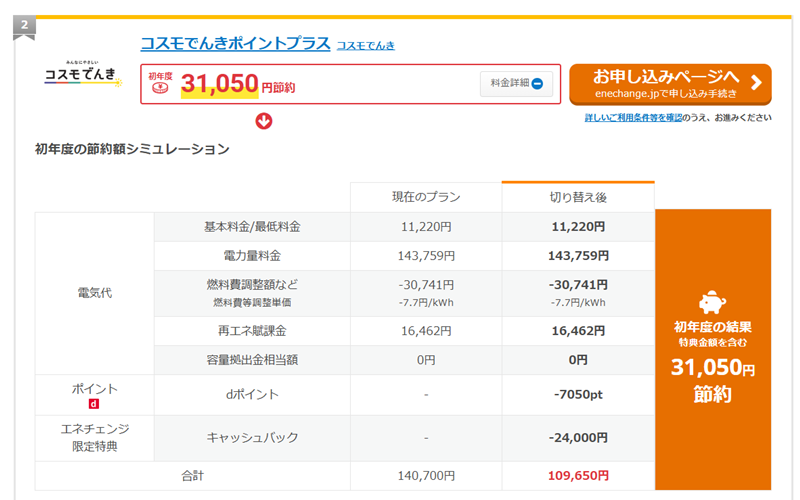This screenshot has height=500, width=800.
Task: Click the first-year coin savings icon
Action: (160, 88)
